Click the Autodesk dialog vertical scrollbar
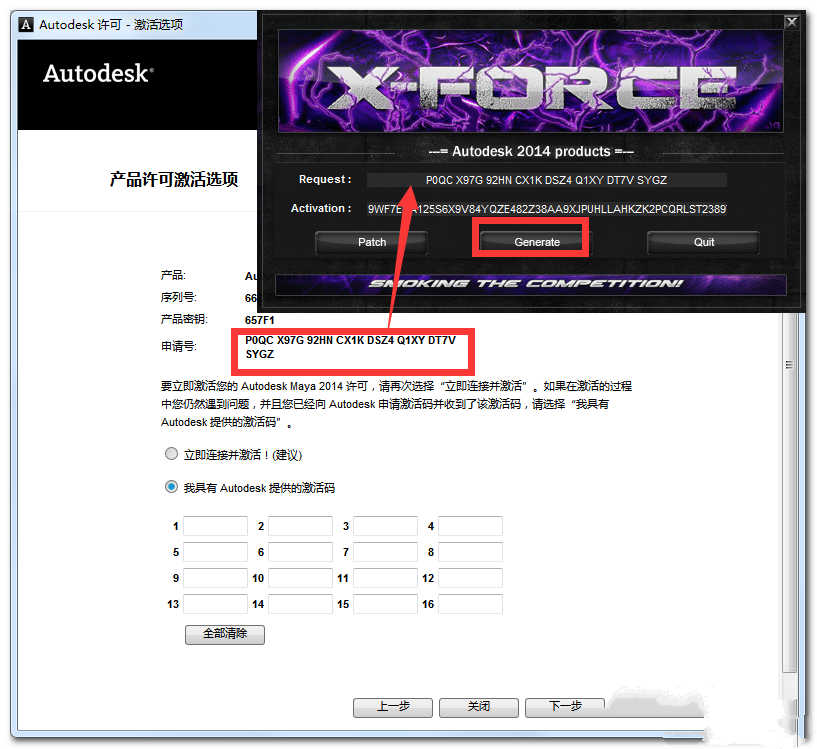 click(x=790, y=493)
